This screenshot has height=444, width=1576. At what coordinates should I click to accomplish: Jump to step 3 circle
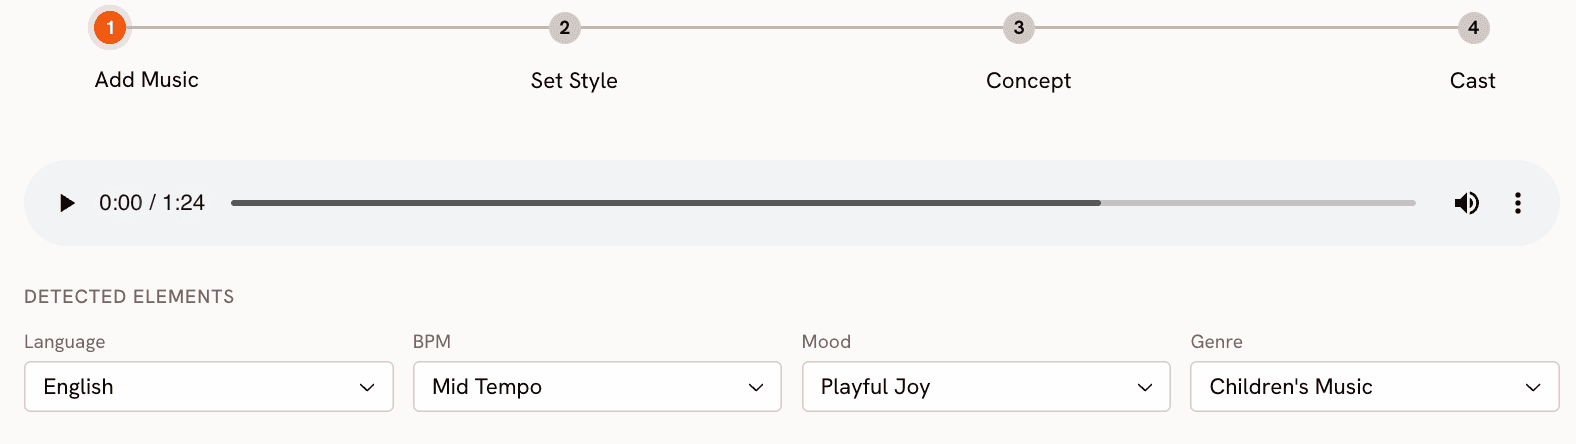(x=1019, y=27)
